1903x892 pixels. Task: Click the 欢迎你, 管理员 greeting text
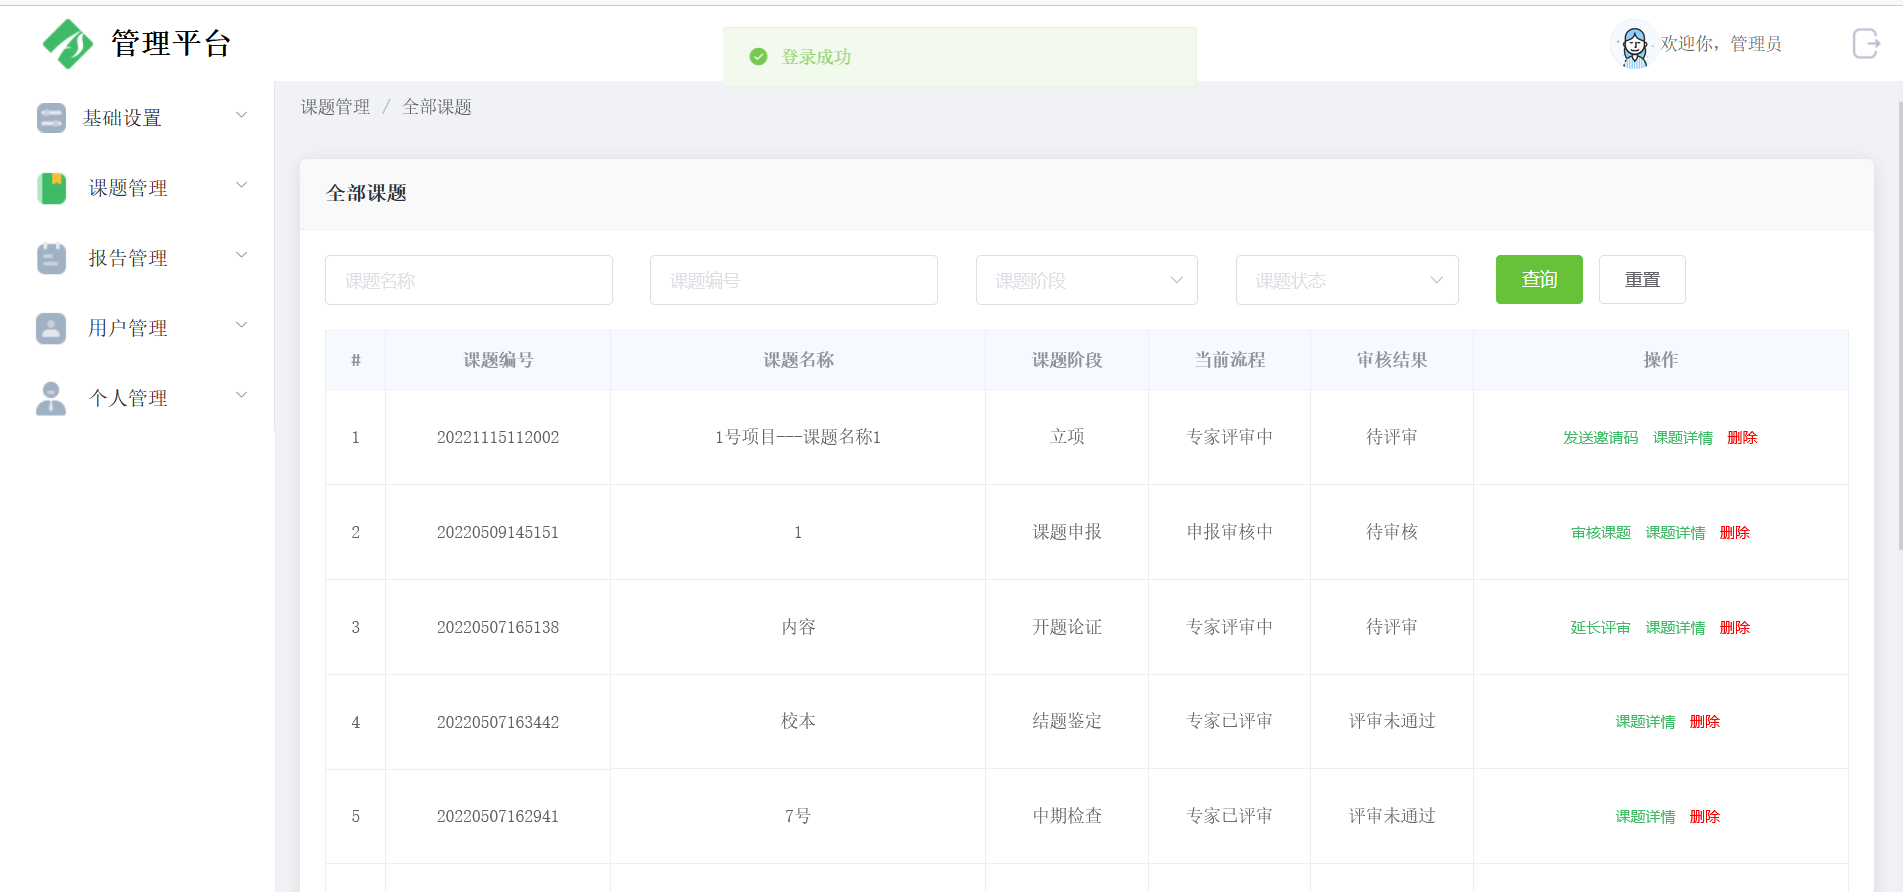(x=1721, y=44)
